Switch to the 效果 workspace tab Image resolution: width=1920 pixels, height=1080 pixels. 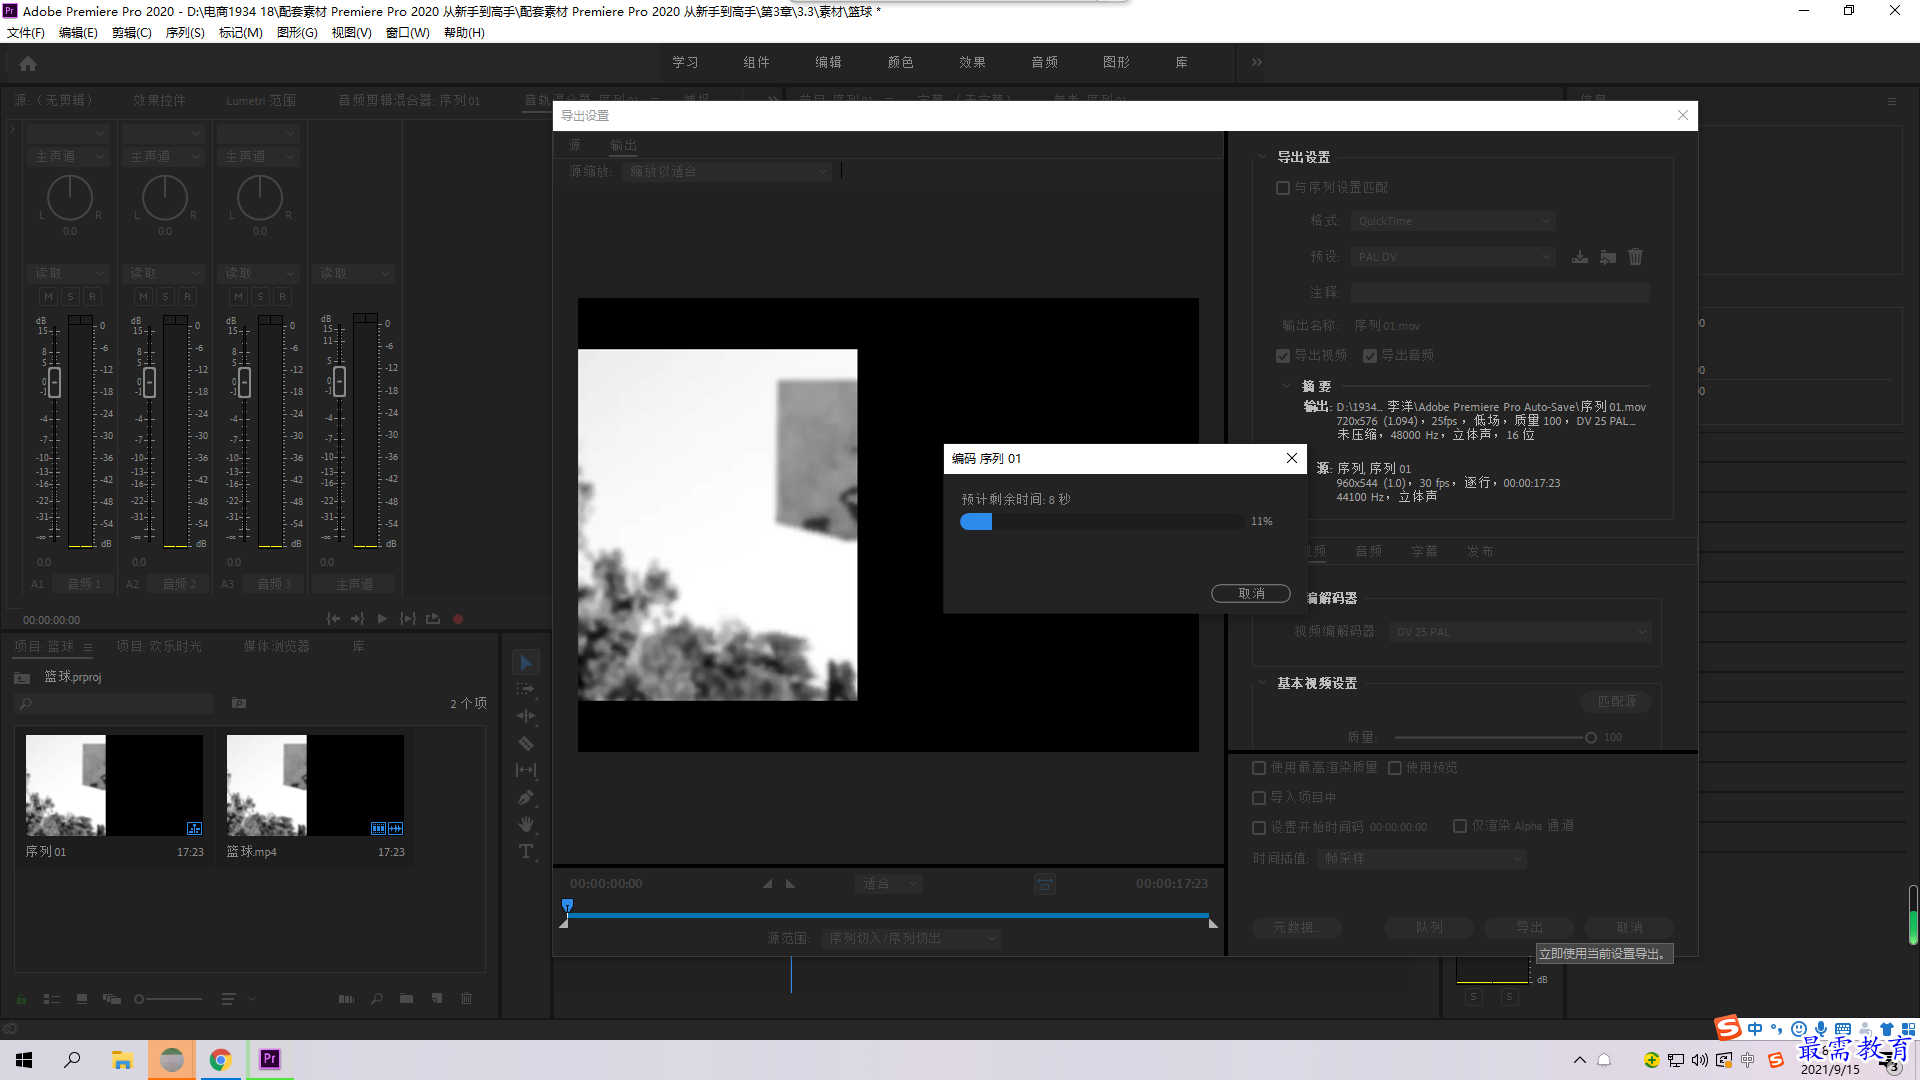pos(972,62)
